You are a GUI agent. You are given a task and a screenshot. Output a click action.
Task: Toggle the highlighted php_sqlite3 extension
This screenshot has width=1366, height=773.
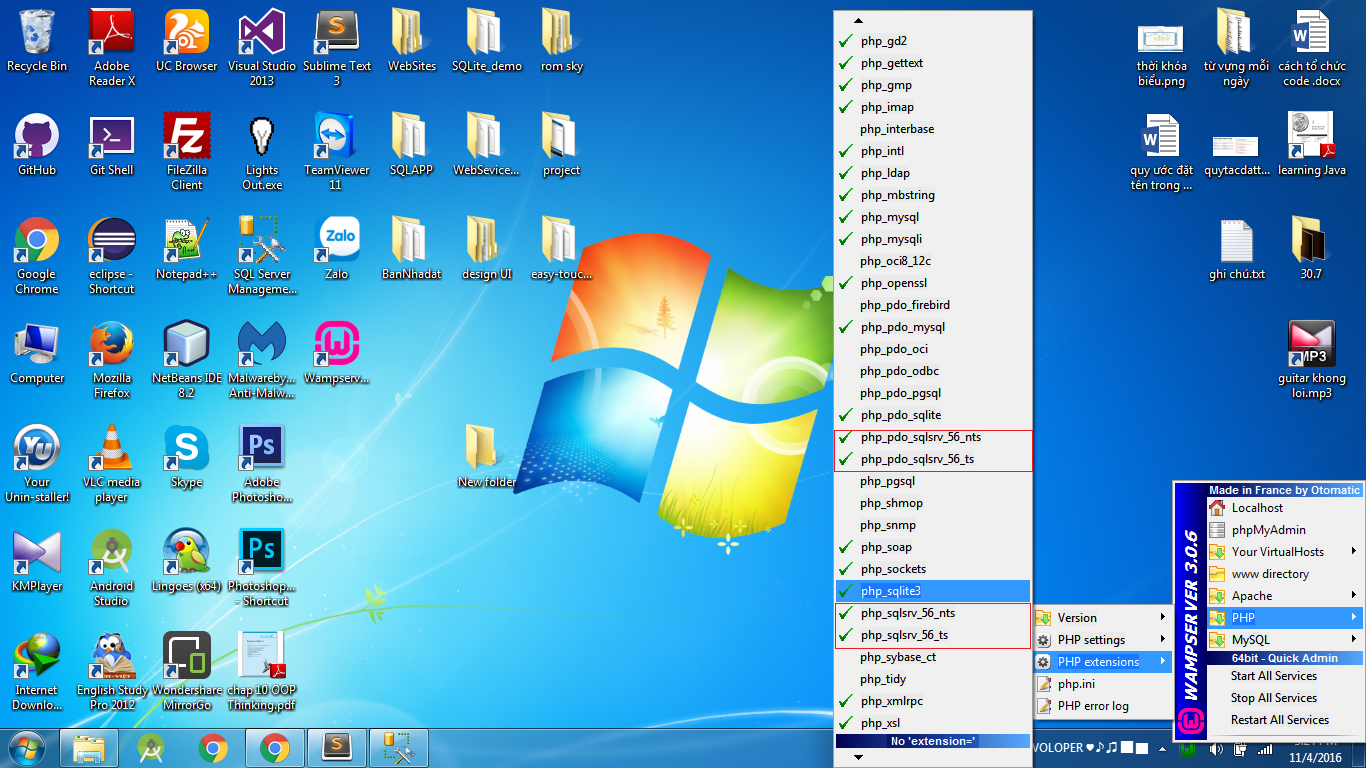point(933,591)
